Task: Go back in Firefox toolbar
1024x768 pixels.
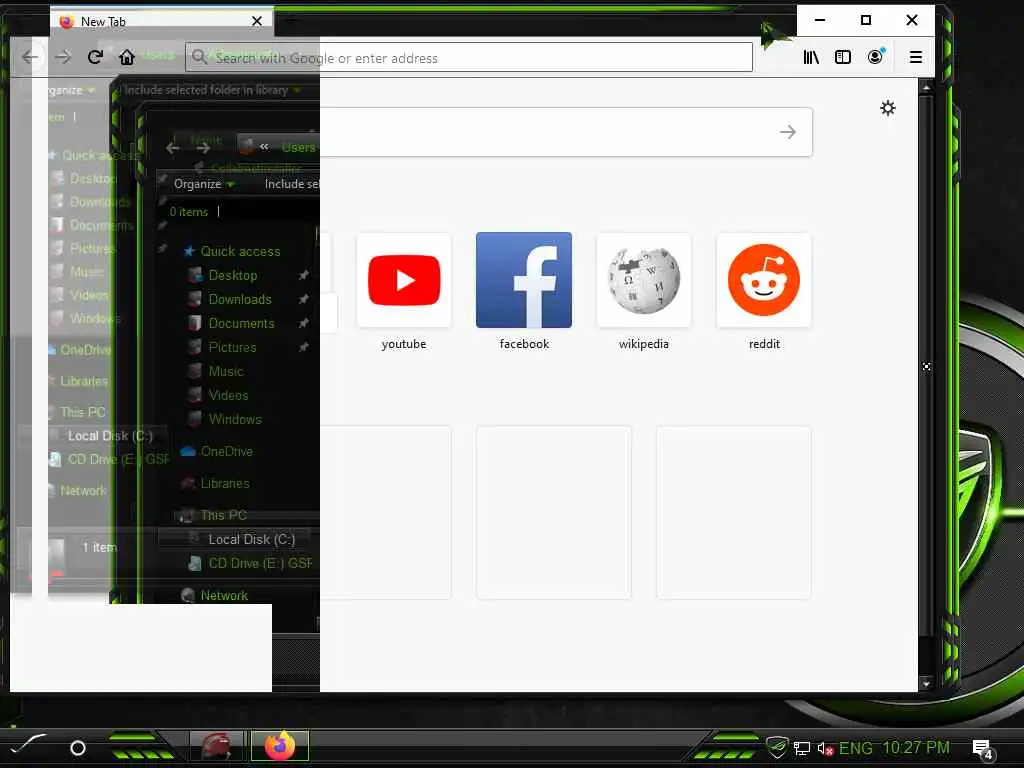Action: point(30,57)
